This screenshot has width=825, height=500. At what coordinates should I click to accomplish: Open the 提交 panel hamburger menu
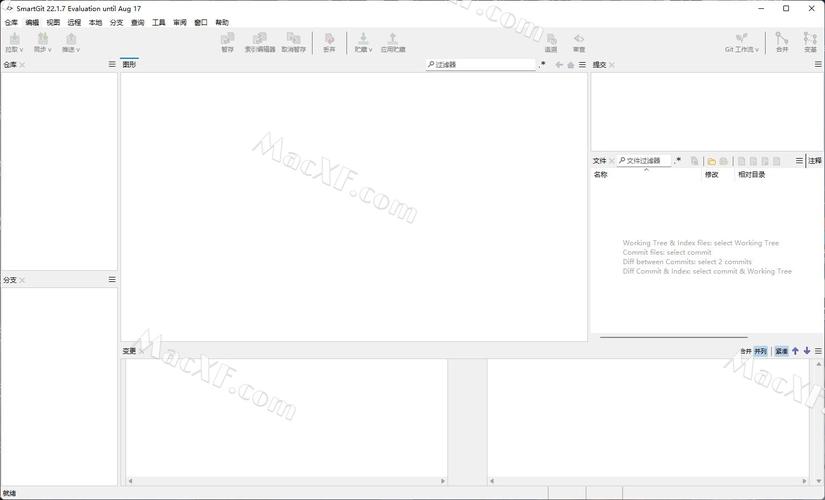pos(818,64)
